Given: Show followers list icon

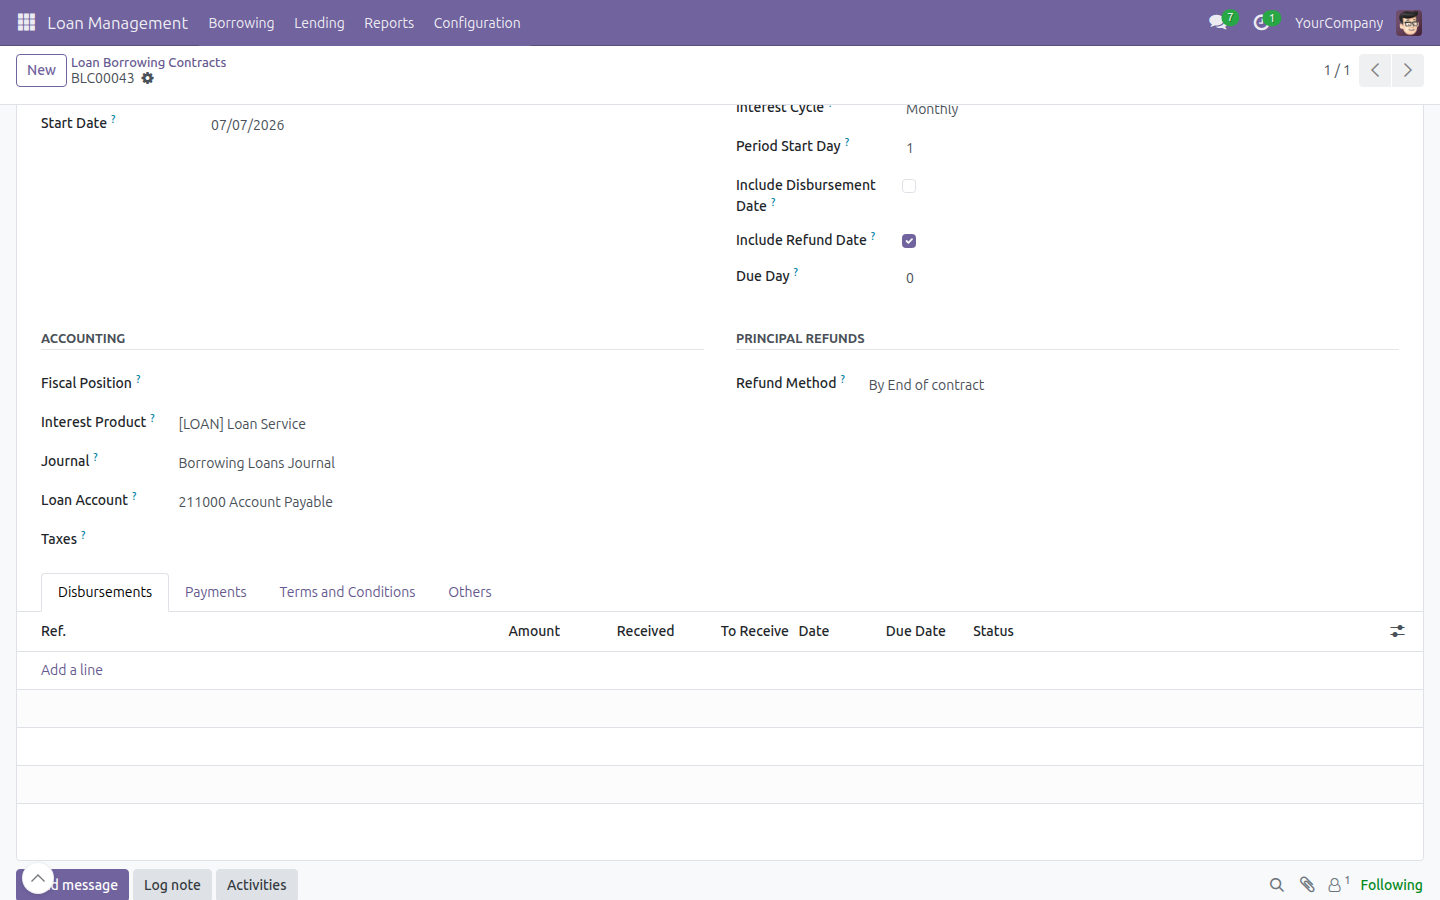Looking at the screenshot, I should (x=1334, y=885).
